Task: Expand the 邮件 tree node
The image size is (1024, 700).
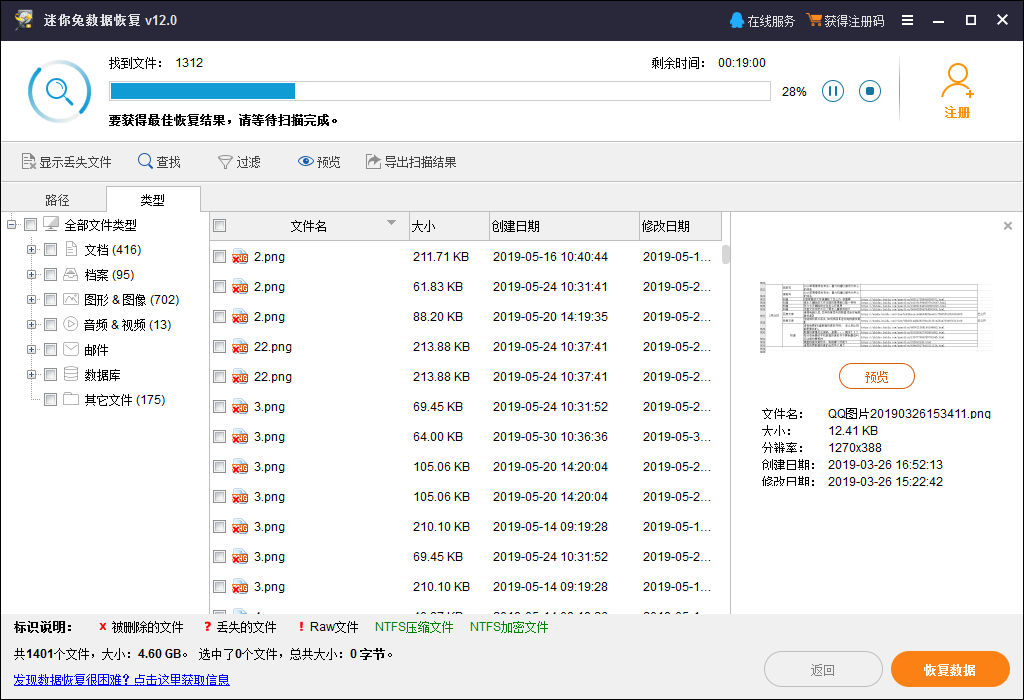Action: (x=31, y=349)
